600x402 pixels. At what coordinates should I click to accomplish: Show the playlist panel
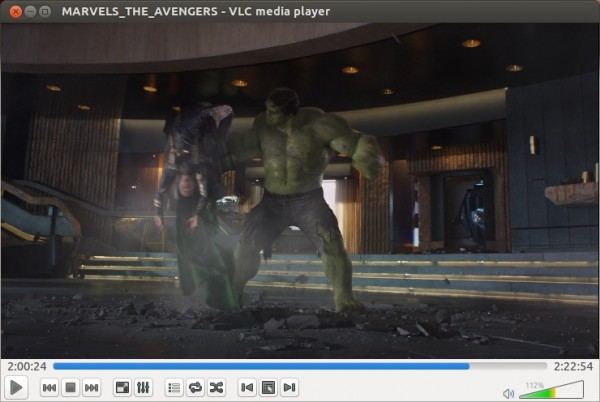(174, 387)
